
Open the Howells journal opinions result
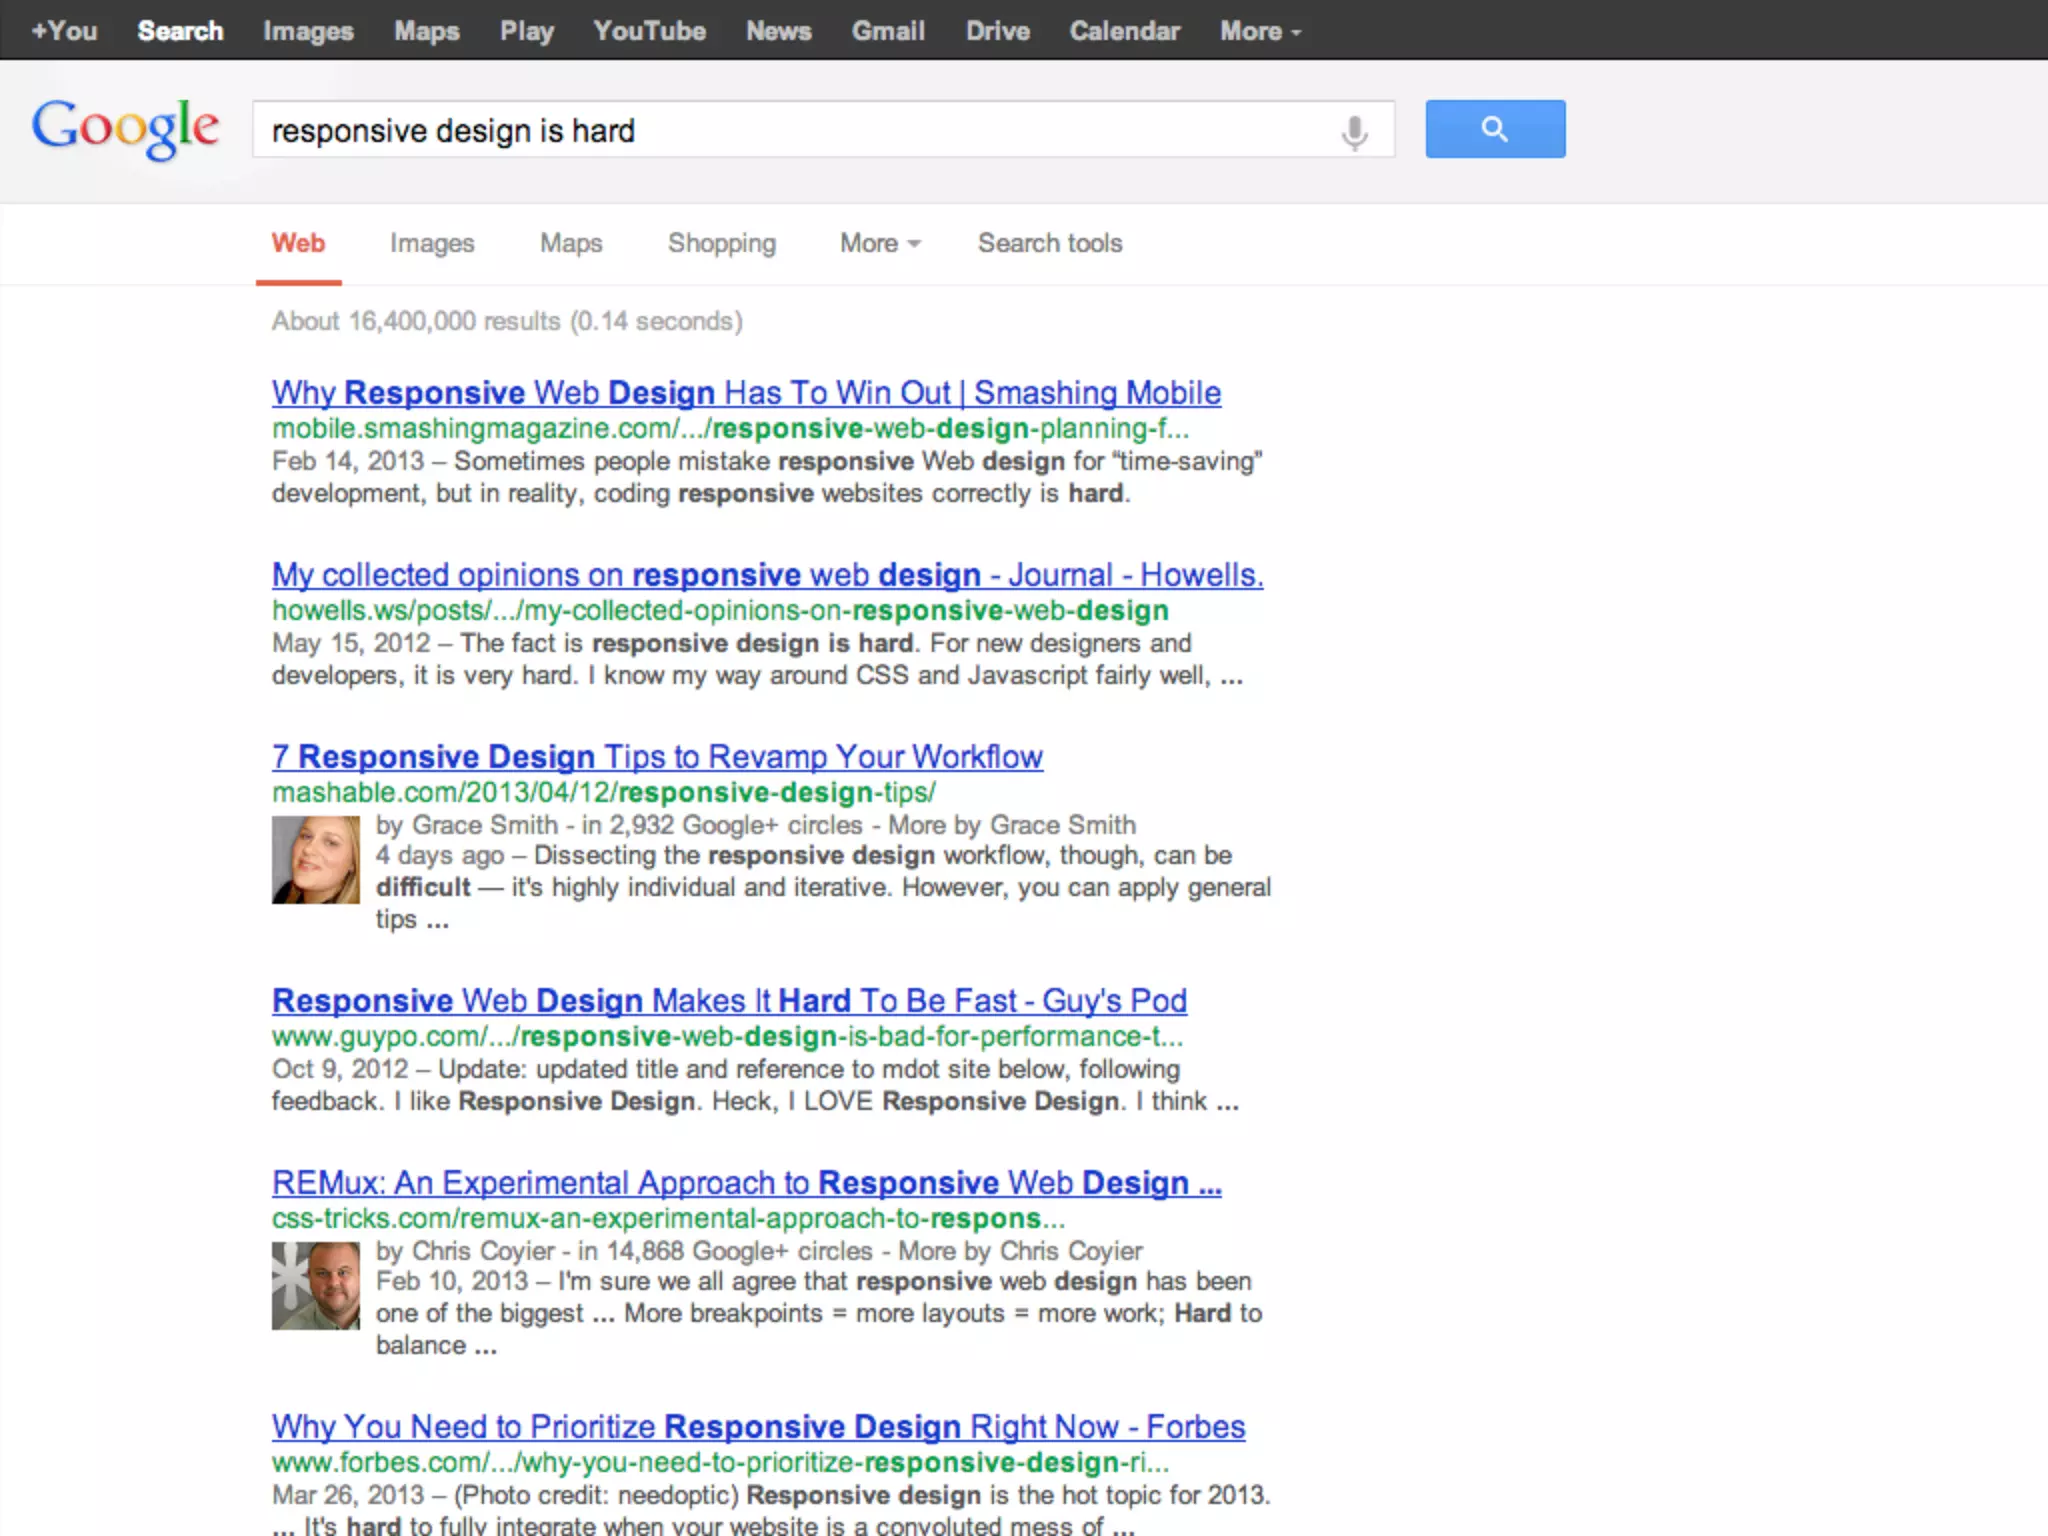[767, 575]
